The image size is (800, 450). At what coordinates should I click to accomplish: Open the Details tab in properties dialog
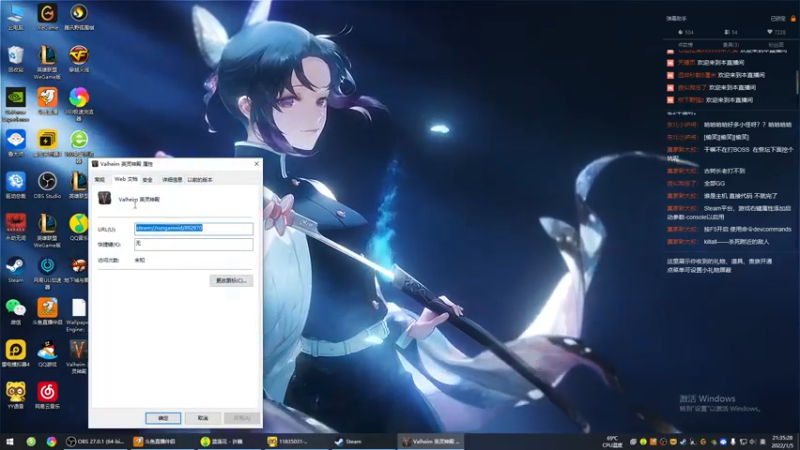pyautogui.click(x=172, y=180)
